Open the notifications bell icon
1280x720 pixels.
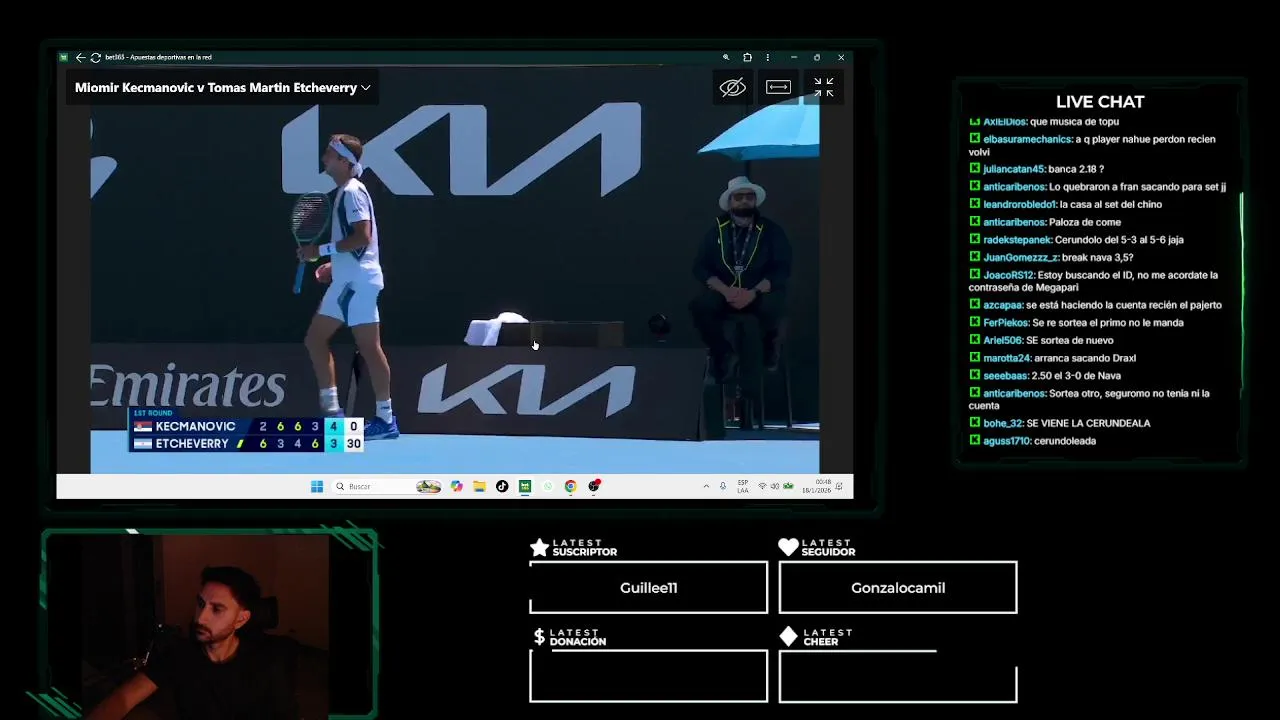pos(840,486)
